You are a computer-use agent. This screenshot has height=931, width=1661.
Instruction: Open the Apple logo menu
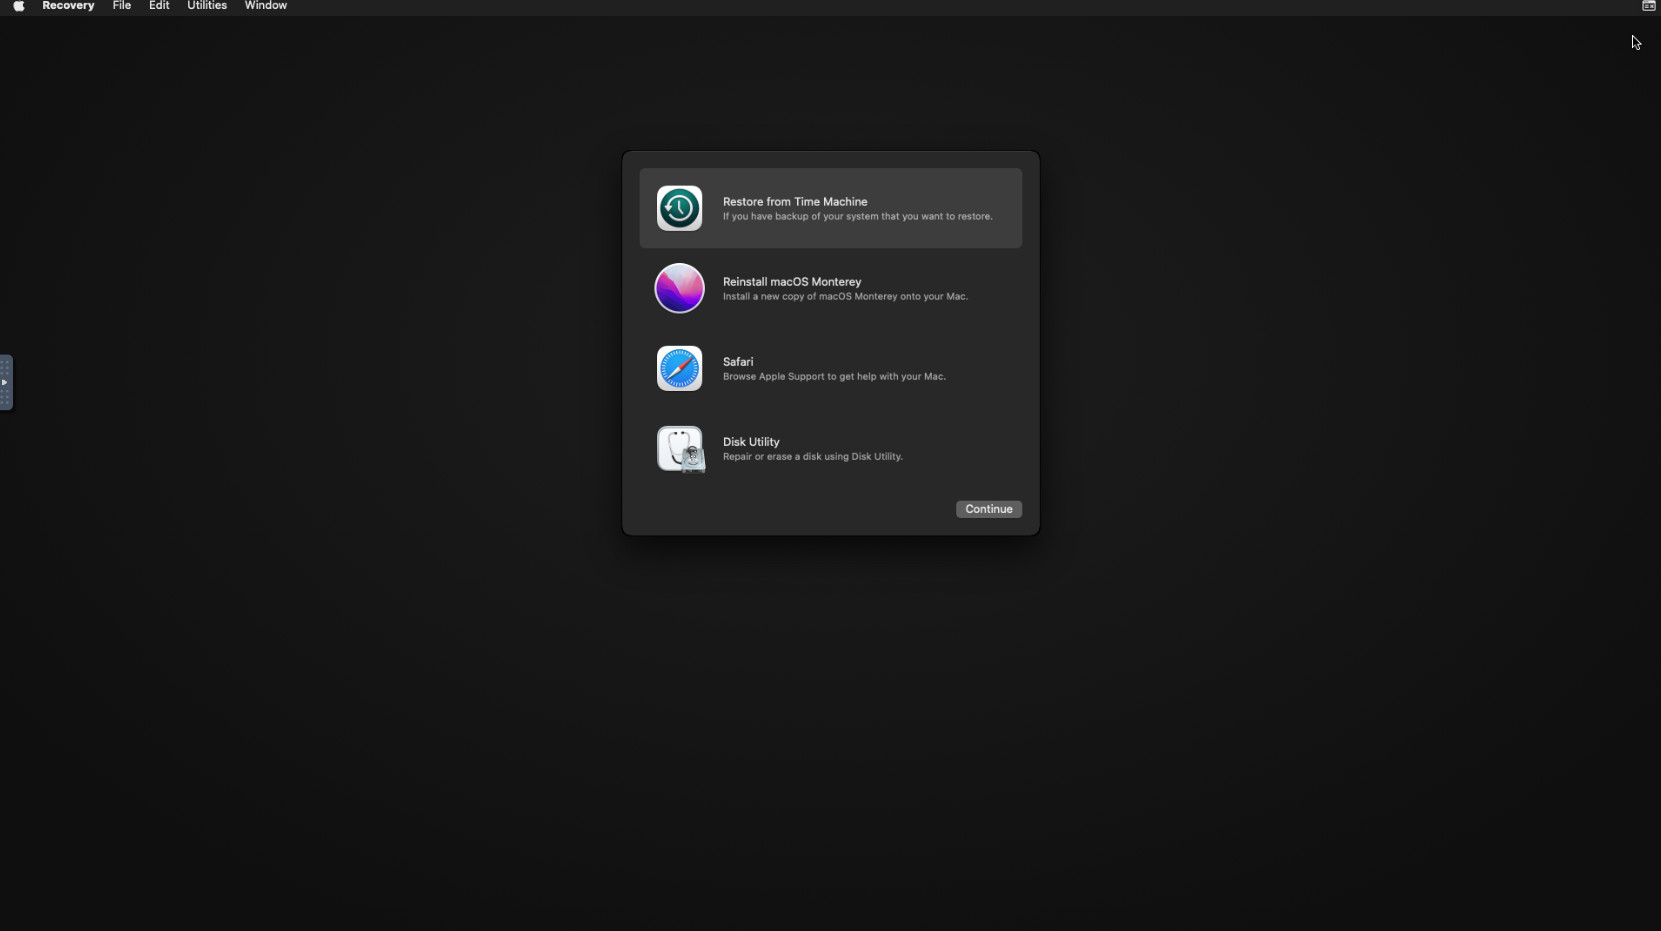19,6
